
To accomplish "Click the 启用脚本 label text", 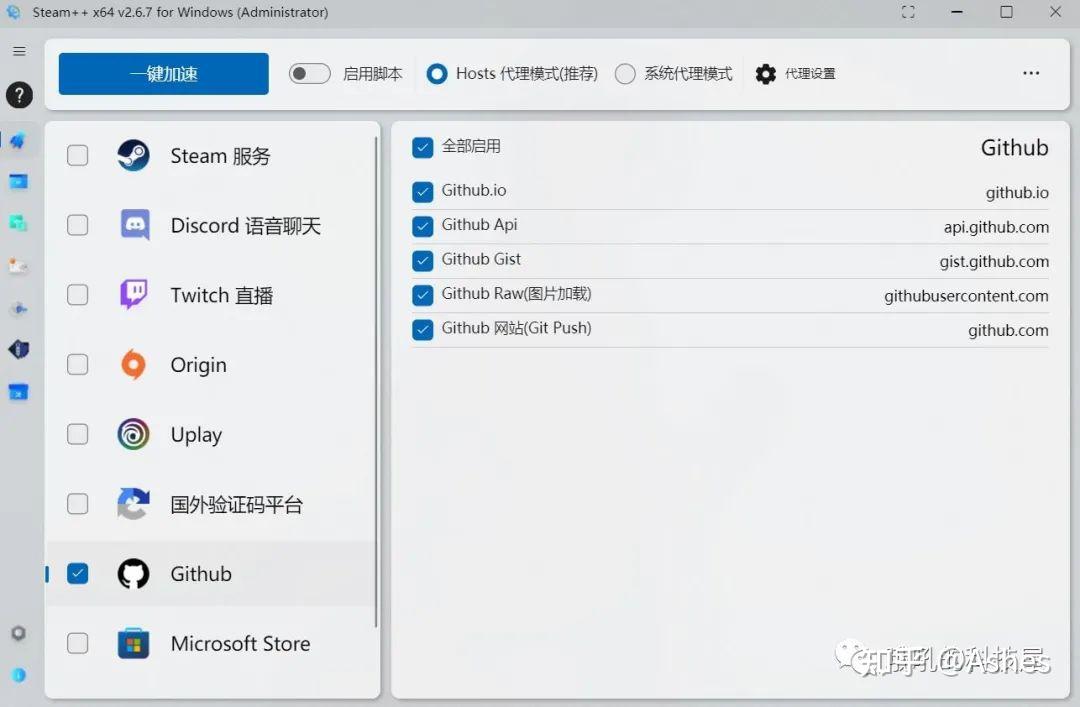I will (373, 74).
